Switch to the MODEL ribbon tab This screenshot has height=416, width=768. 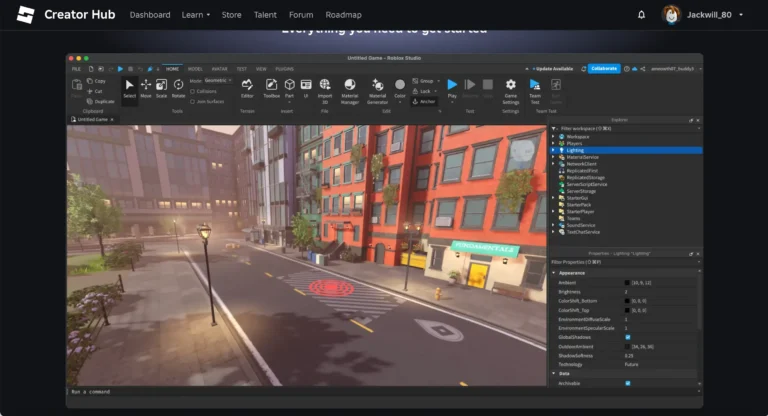[x=195, y=69]
